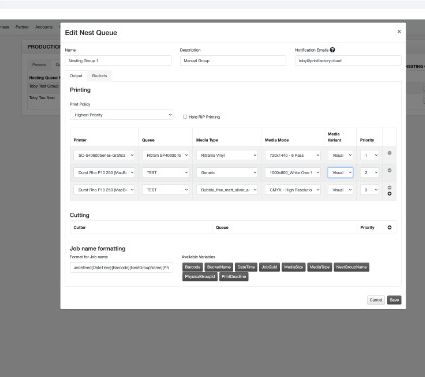
Task: Toggle the Hold RIP Printing checkbox
Action: pyautogui.click(x=185, y=117)
